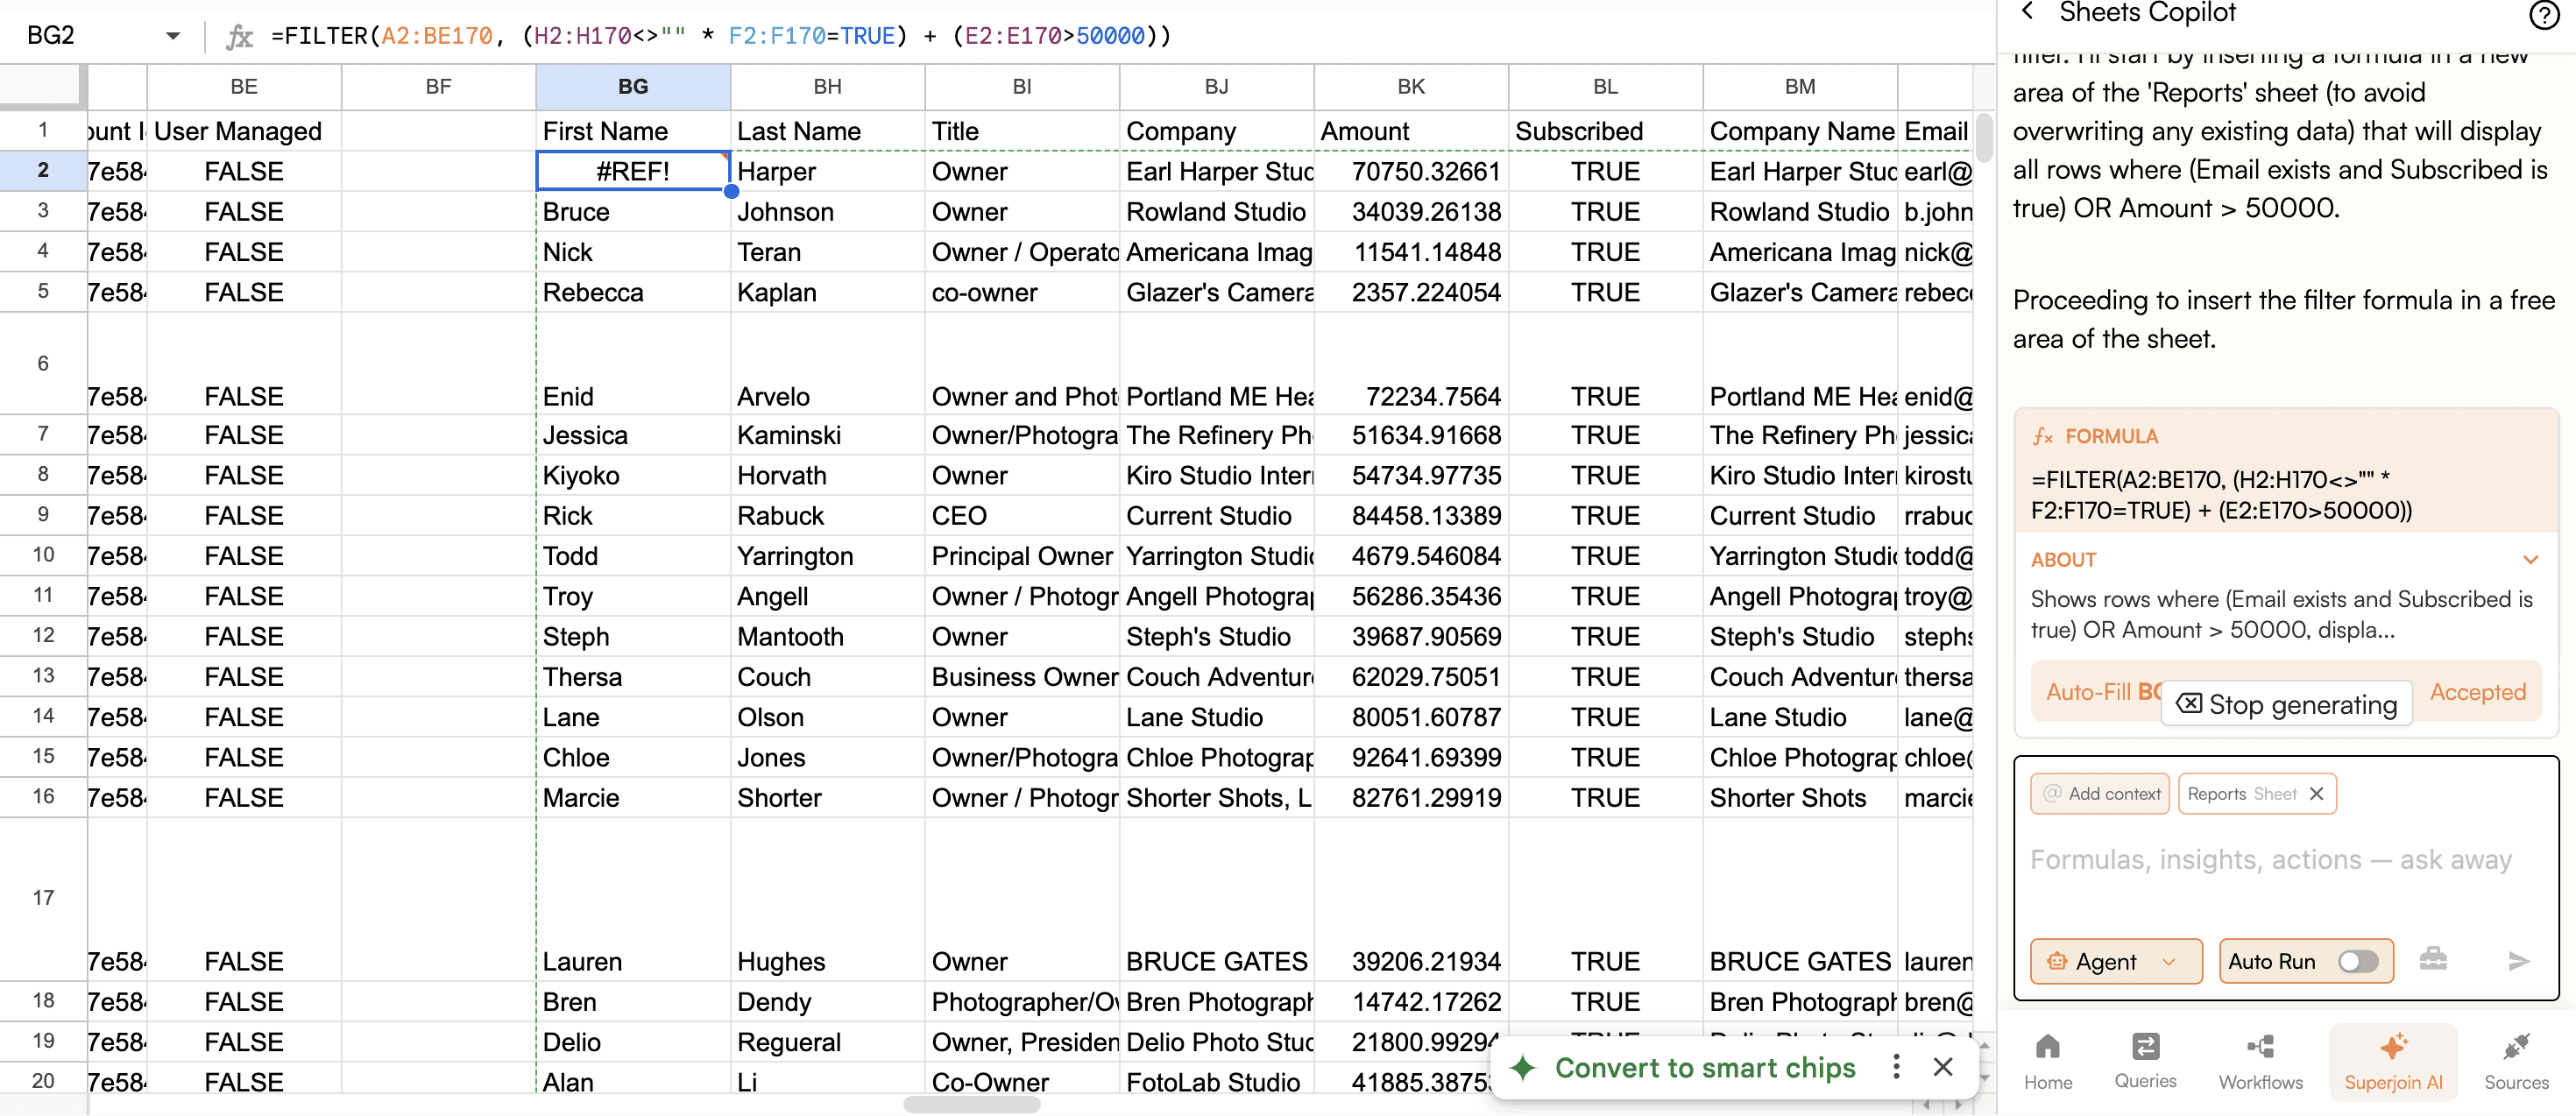
Task: Click the Company Name header cell in BM
Action: click(x=1800, y=131)
